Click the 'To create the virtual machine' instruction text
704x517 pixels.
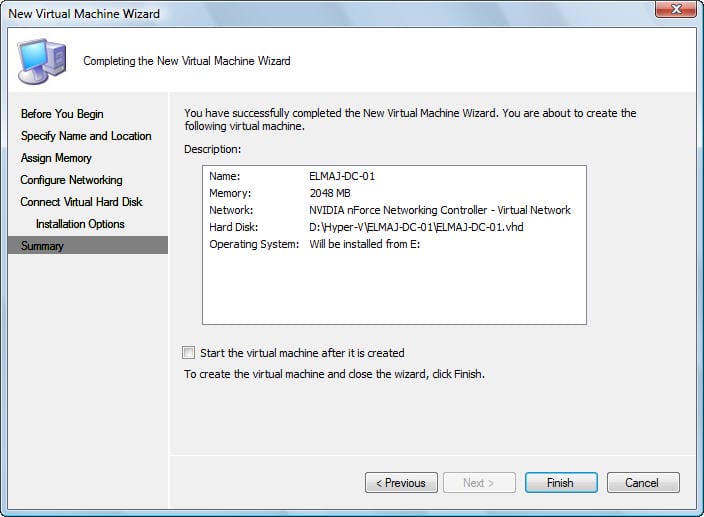click(x=334, y=374)
